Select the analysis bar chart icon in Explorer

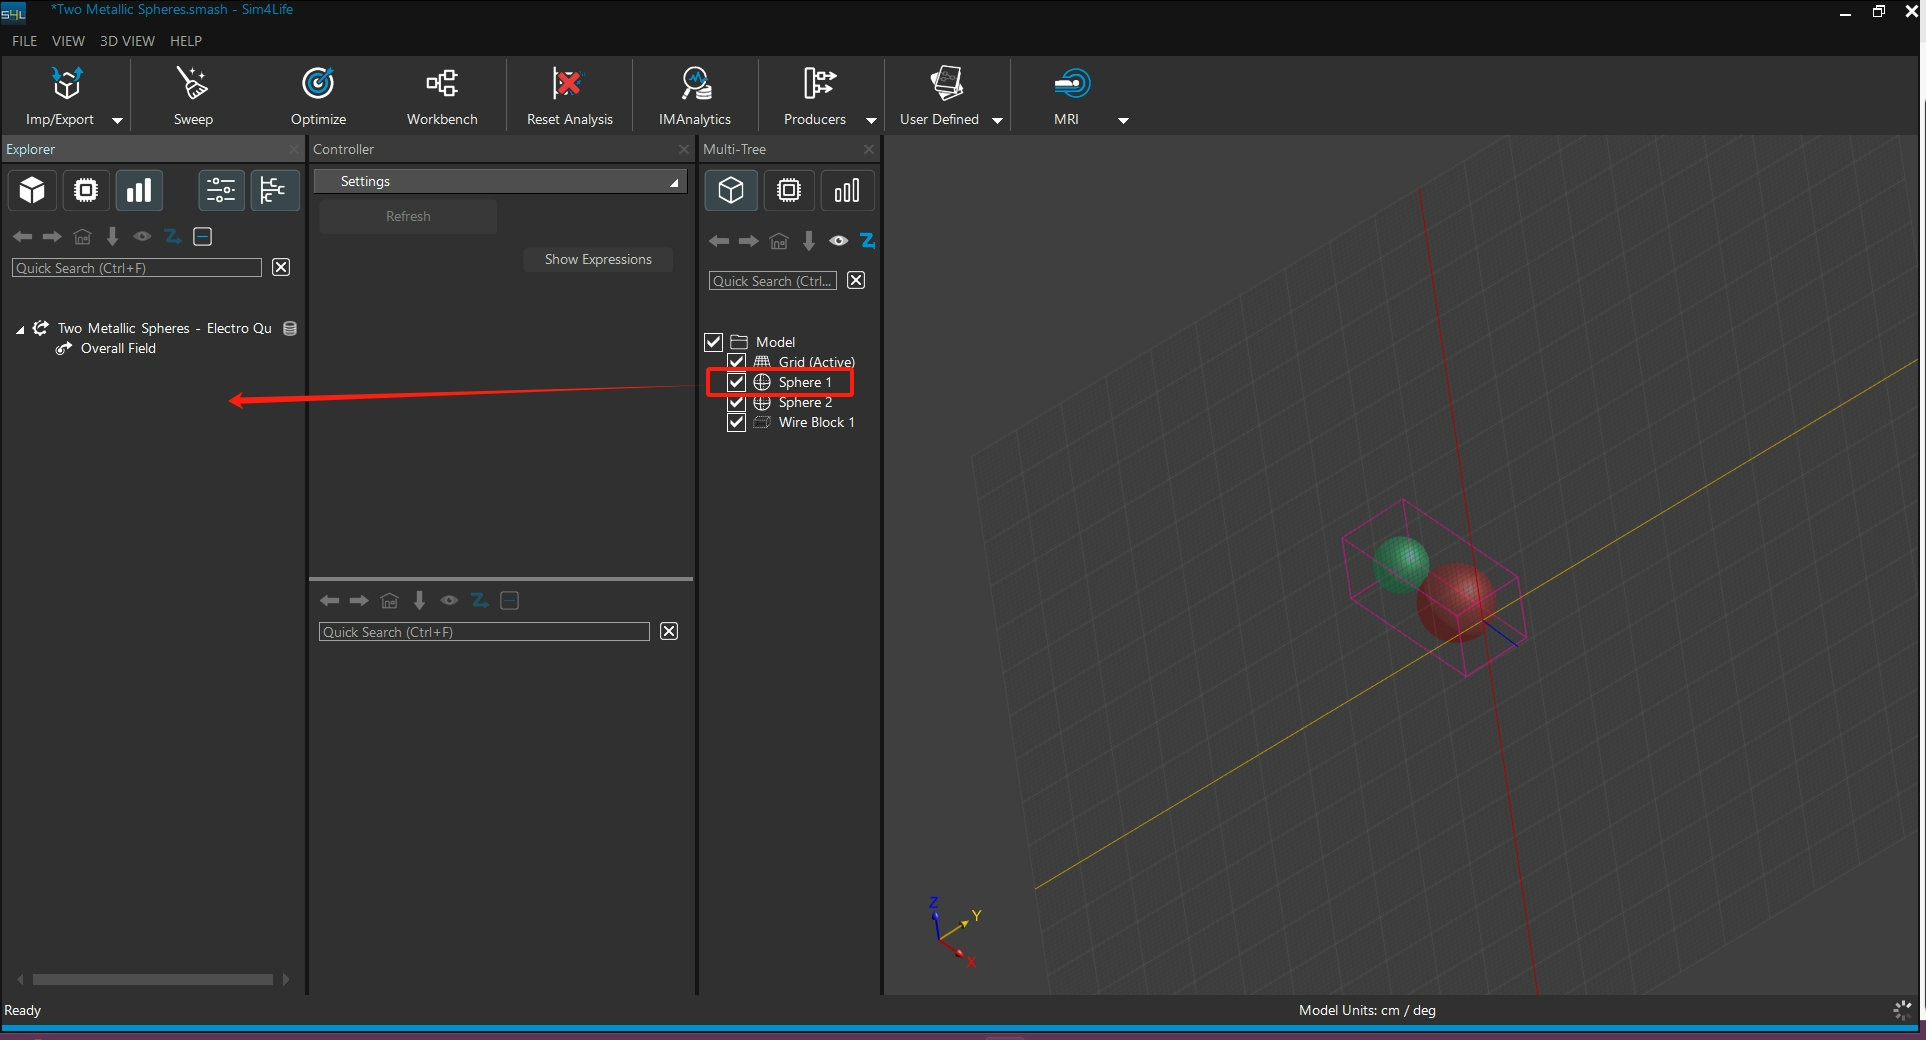click(139, 190)
